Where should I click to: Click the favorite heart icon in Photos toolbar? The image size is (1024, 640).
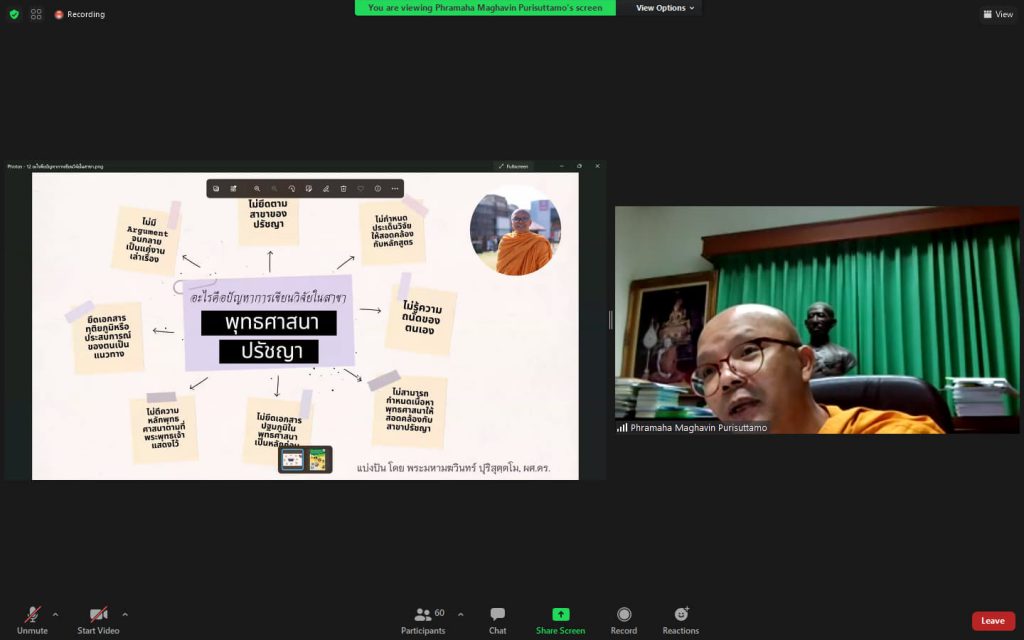point(360,188)
